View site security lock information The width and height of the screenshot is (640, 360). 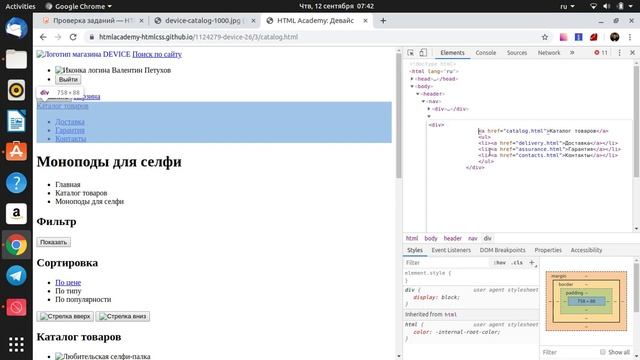pyautogui.click(x=92, y=37)
